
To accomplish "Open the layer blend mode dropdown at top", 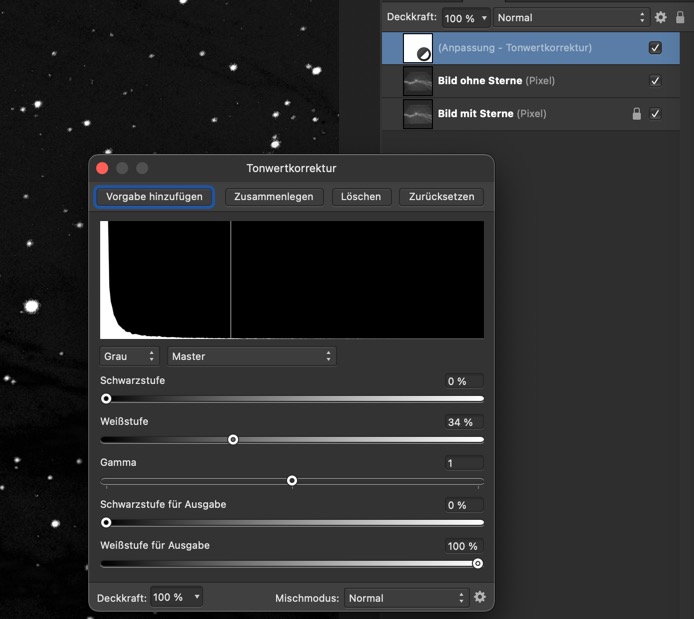I will 571,18.
